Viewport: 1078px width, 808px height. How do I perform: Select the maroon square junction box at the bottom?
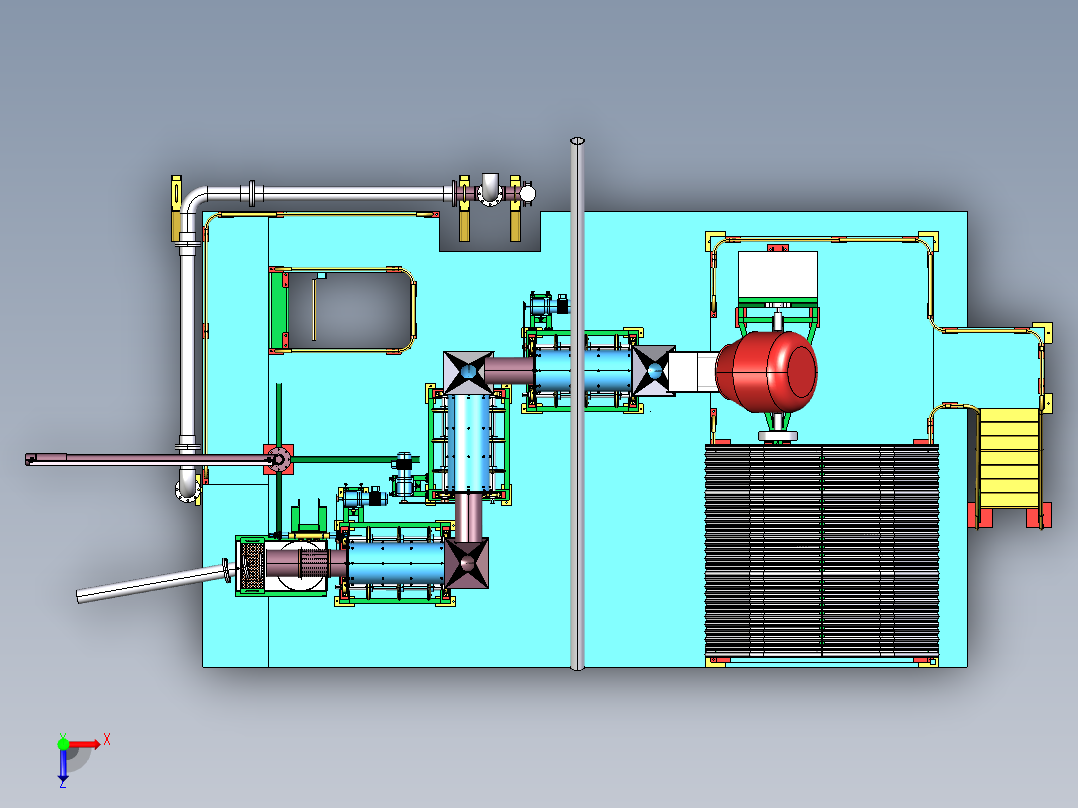[x=468, y=563]
